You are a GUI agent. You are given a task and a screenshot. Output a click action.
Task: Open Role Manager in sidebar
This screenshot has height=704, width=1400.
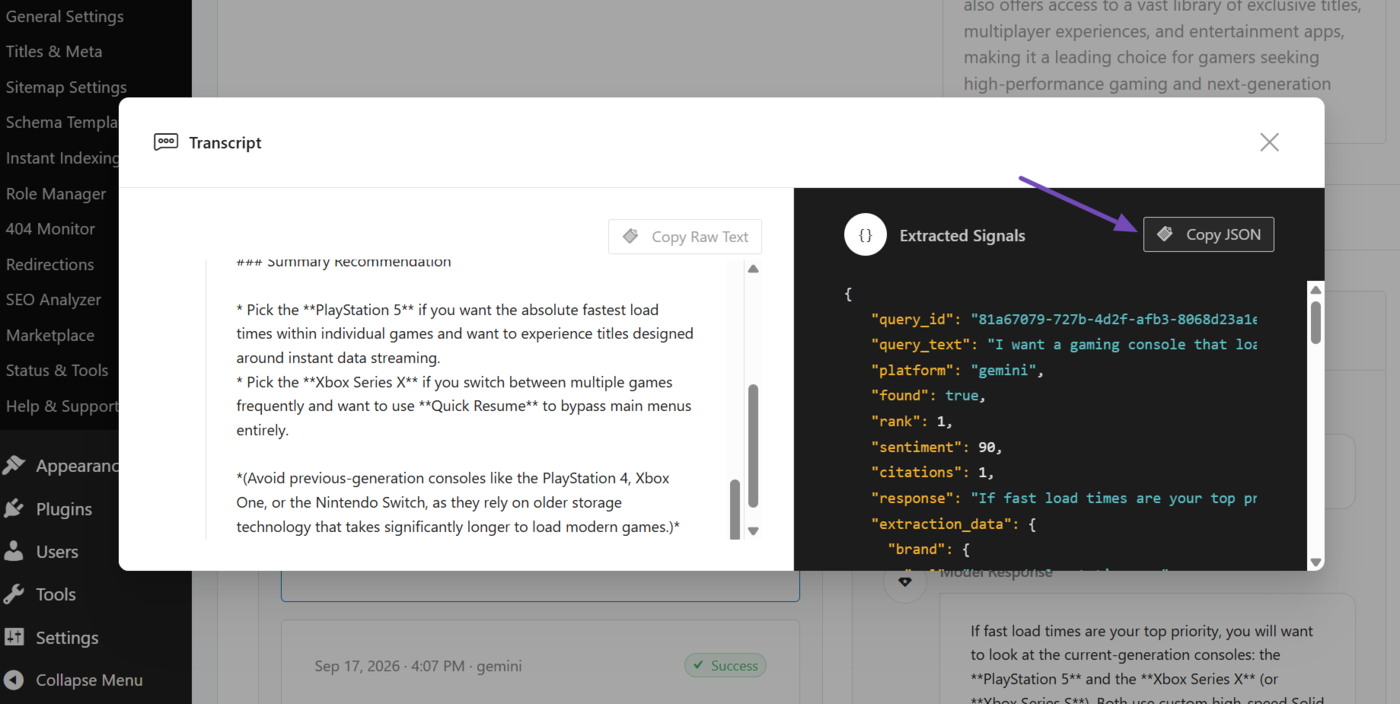[x=56, y=194]
